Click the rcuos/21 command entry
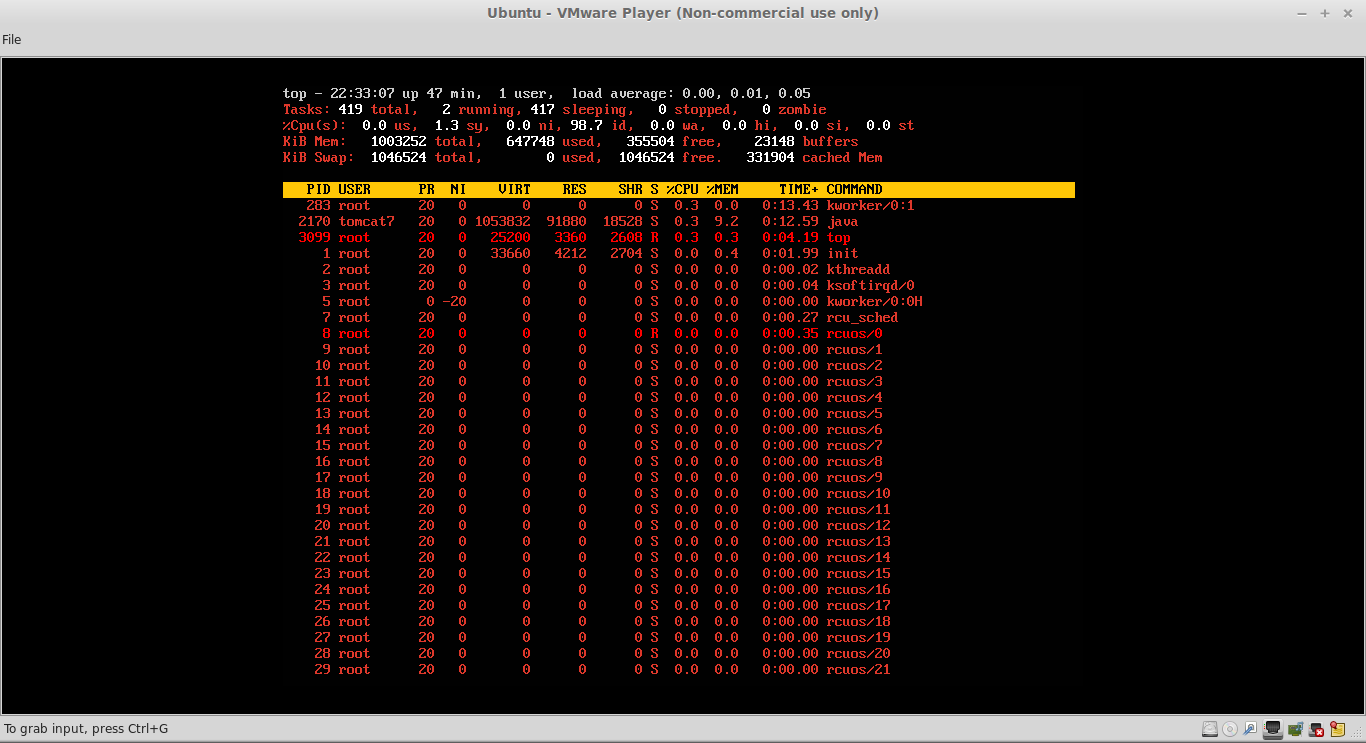The image size is (1366, 743). [858, 669]
